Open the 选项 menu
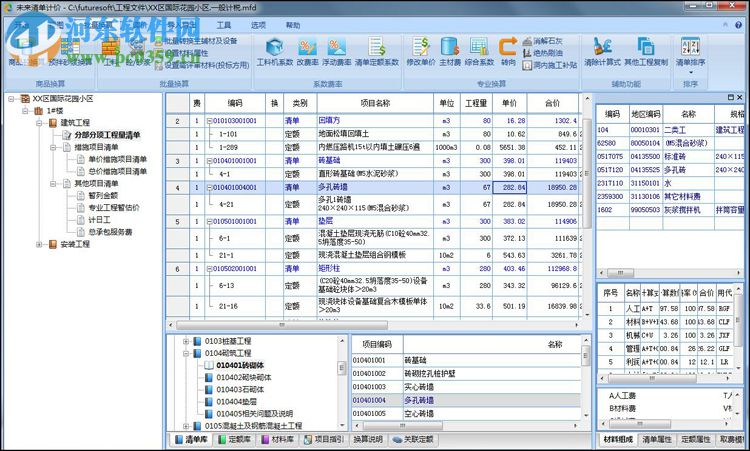The width and height of the screenshot is (750, 451). pyautogui.click(x=258, y=25)
